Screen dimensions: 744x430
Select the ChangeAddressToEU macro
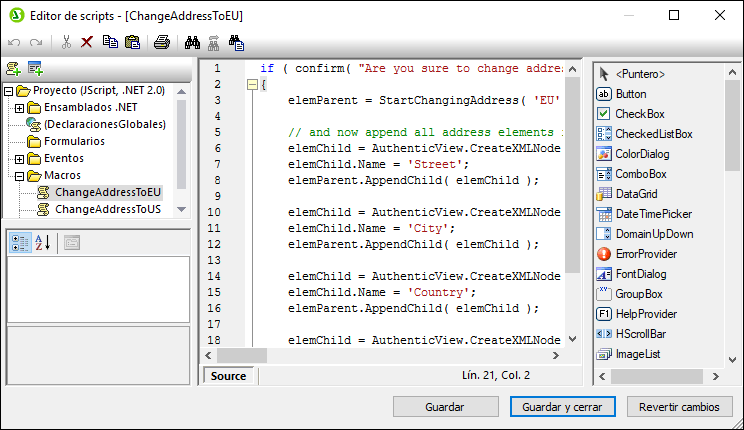click(108, 192)
